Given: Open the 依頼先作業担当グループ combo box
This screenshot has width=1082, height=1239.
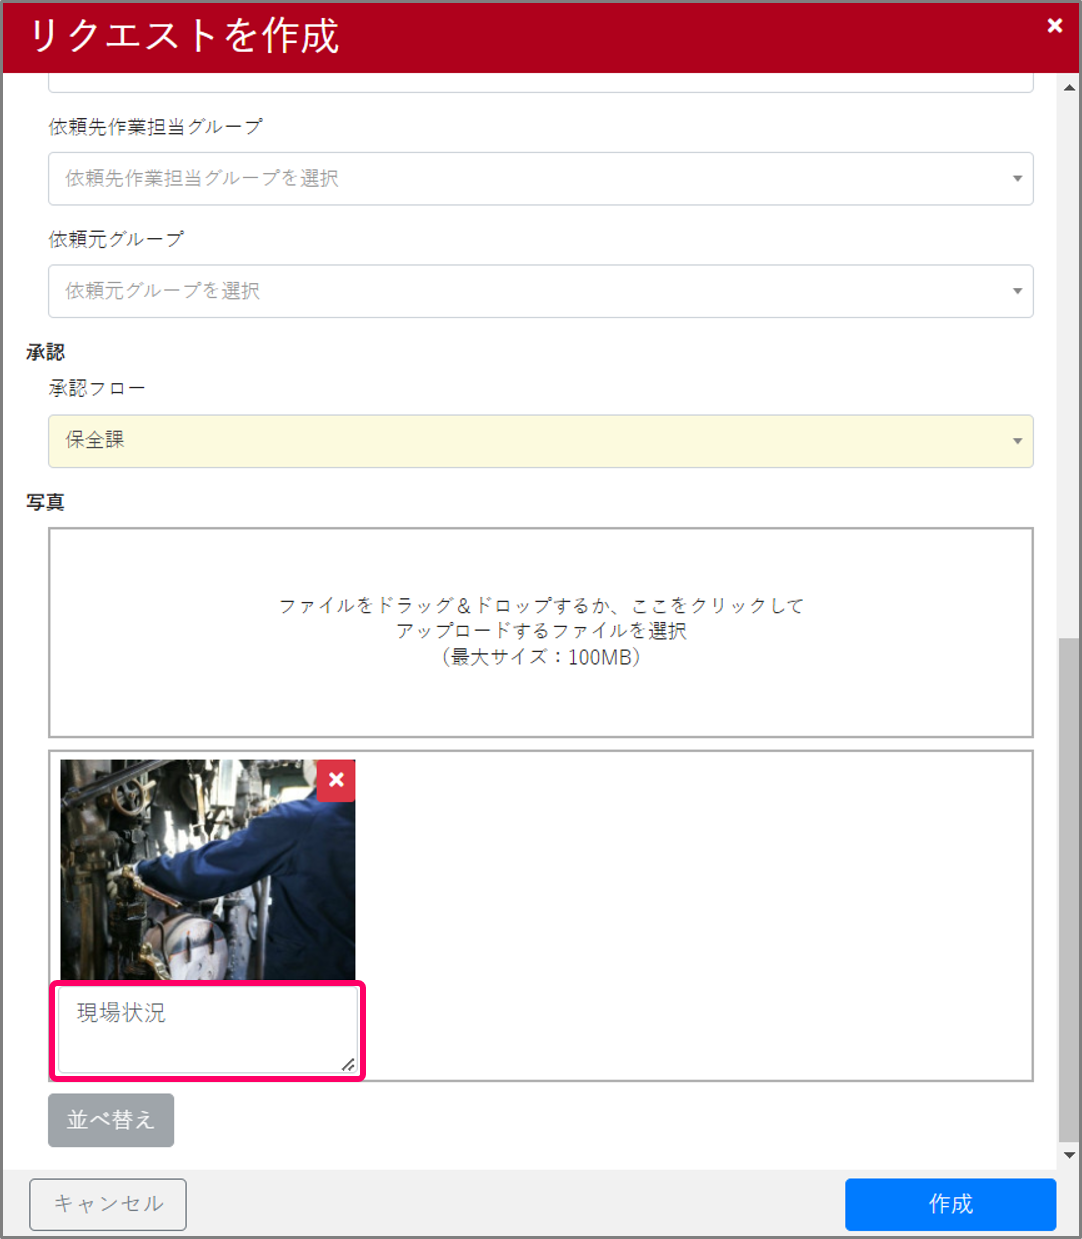Looking at the screenshot, I should [x=540, y=179].
